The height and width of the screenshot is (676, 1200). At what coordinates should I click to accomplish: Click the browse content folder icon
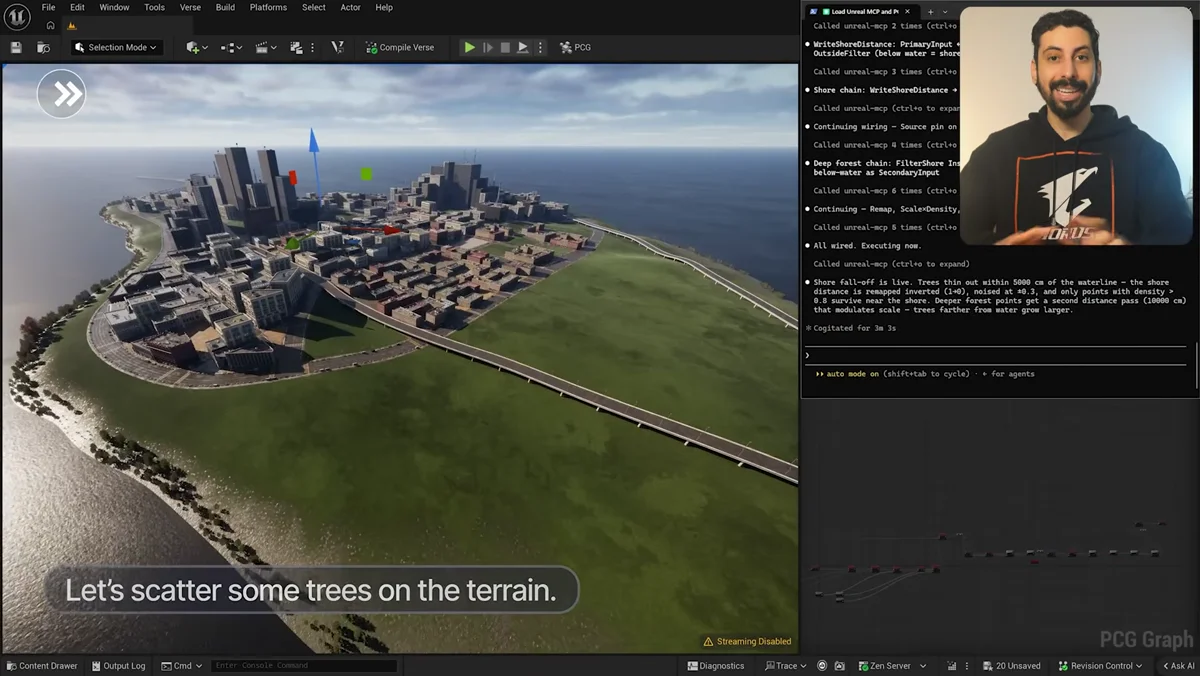pos(43,47)
